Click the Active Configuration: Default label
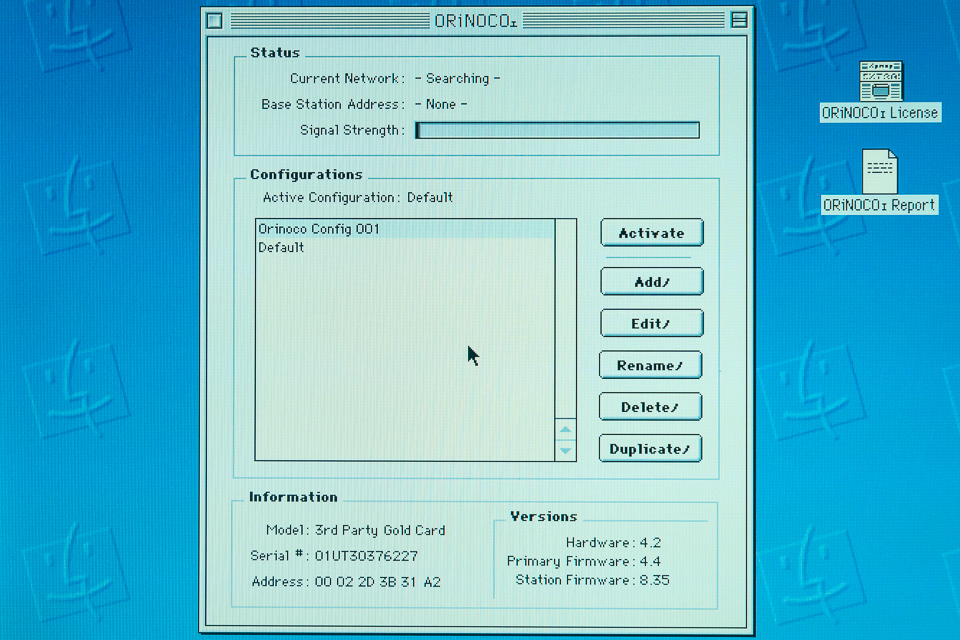This screenshot has width=960, height=640. click(x=358, y=197)
